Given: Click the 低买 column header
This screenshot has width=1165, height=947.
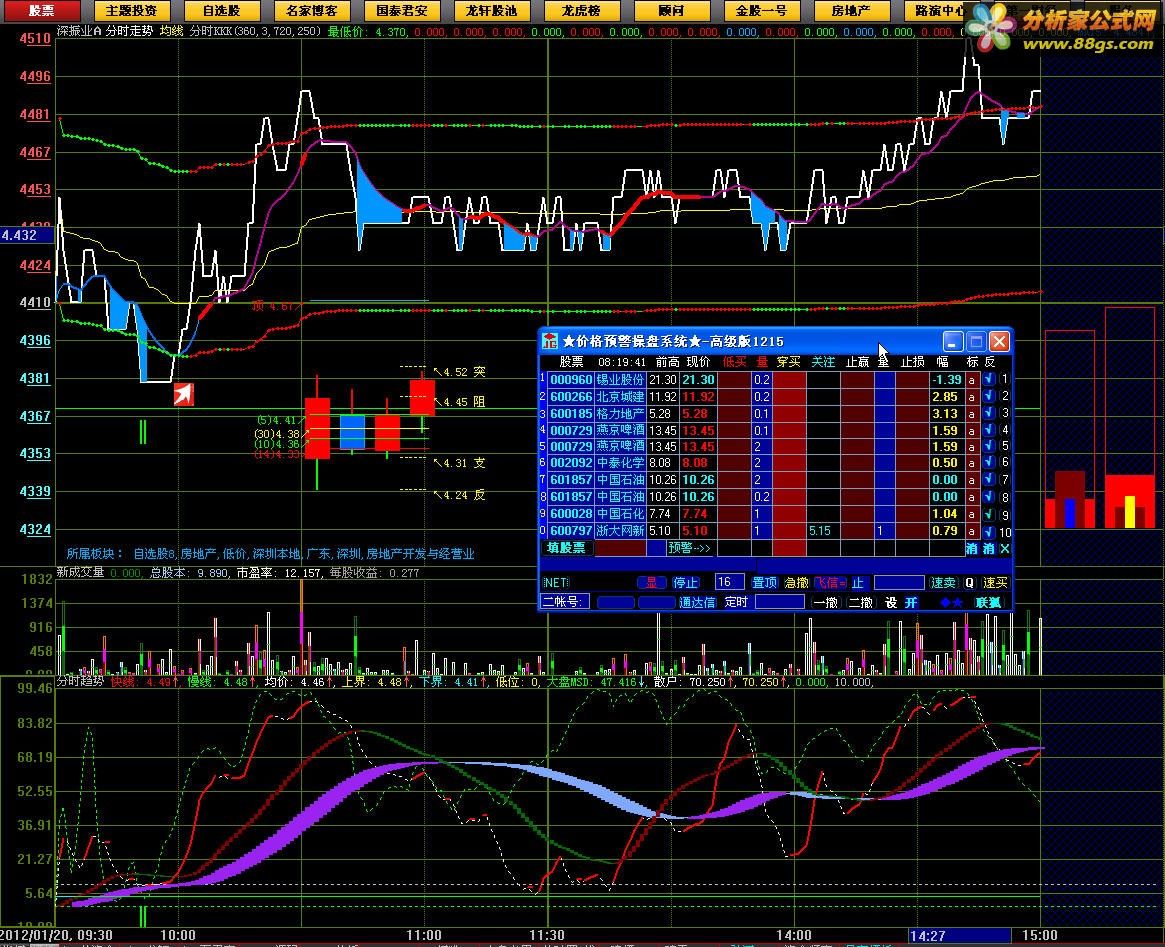Looking at the screenshot, I should [734, 362].
